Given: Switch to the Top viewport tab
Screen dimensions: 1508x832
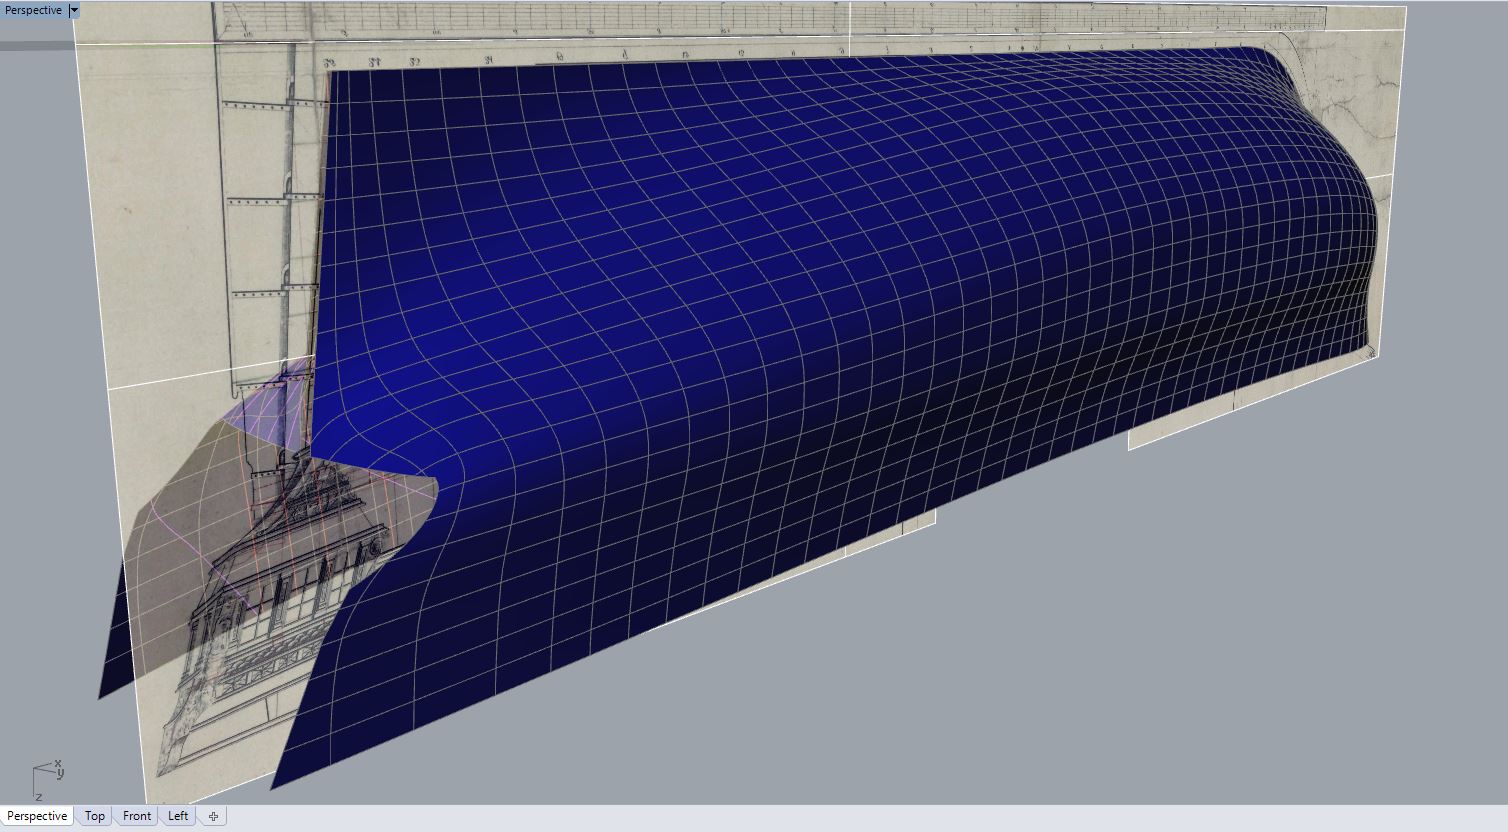Looking at the screenshot, I should [x=95, y=816].
